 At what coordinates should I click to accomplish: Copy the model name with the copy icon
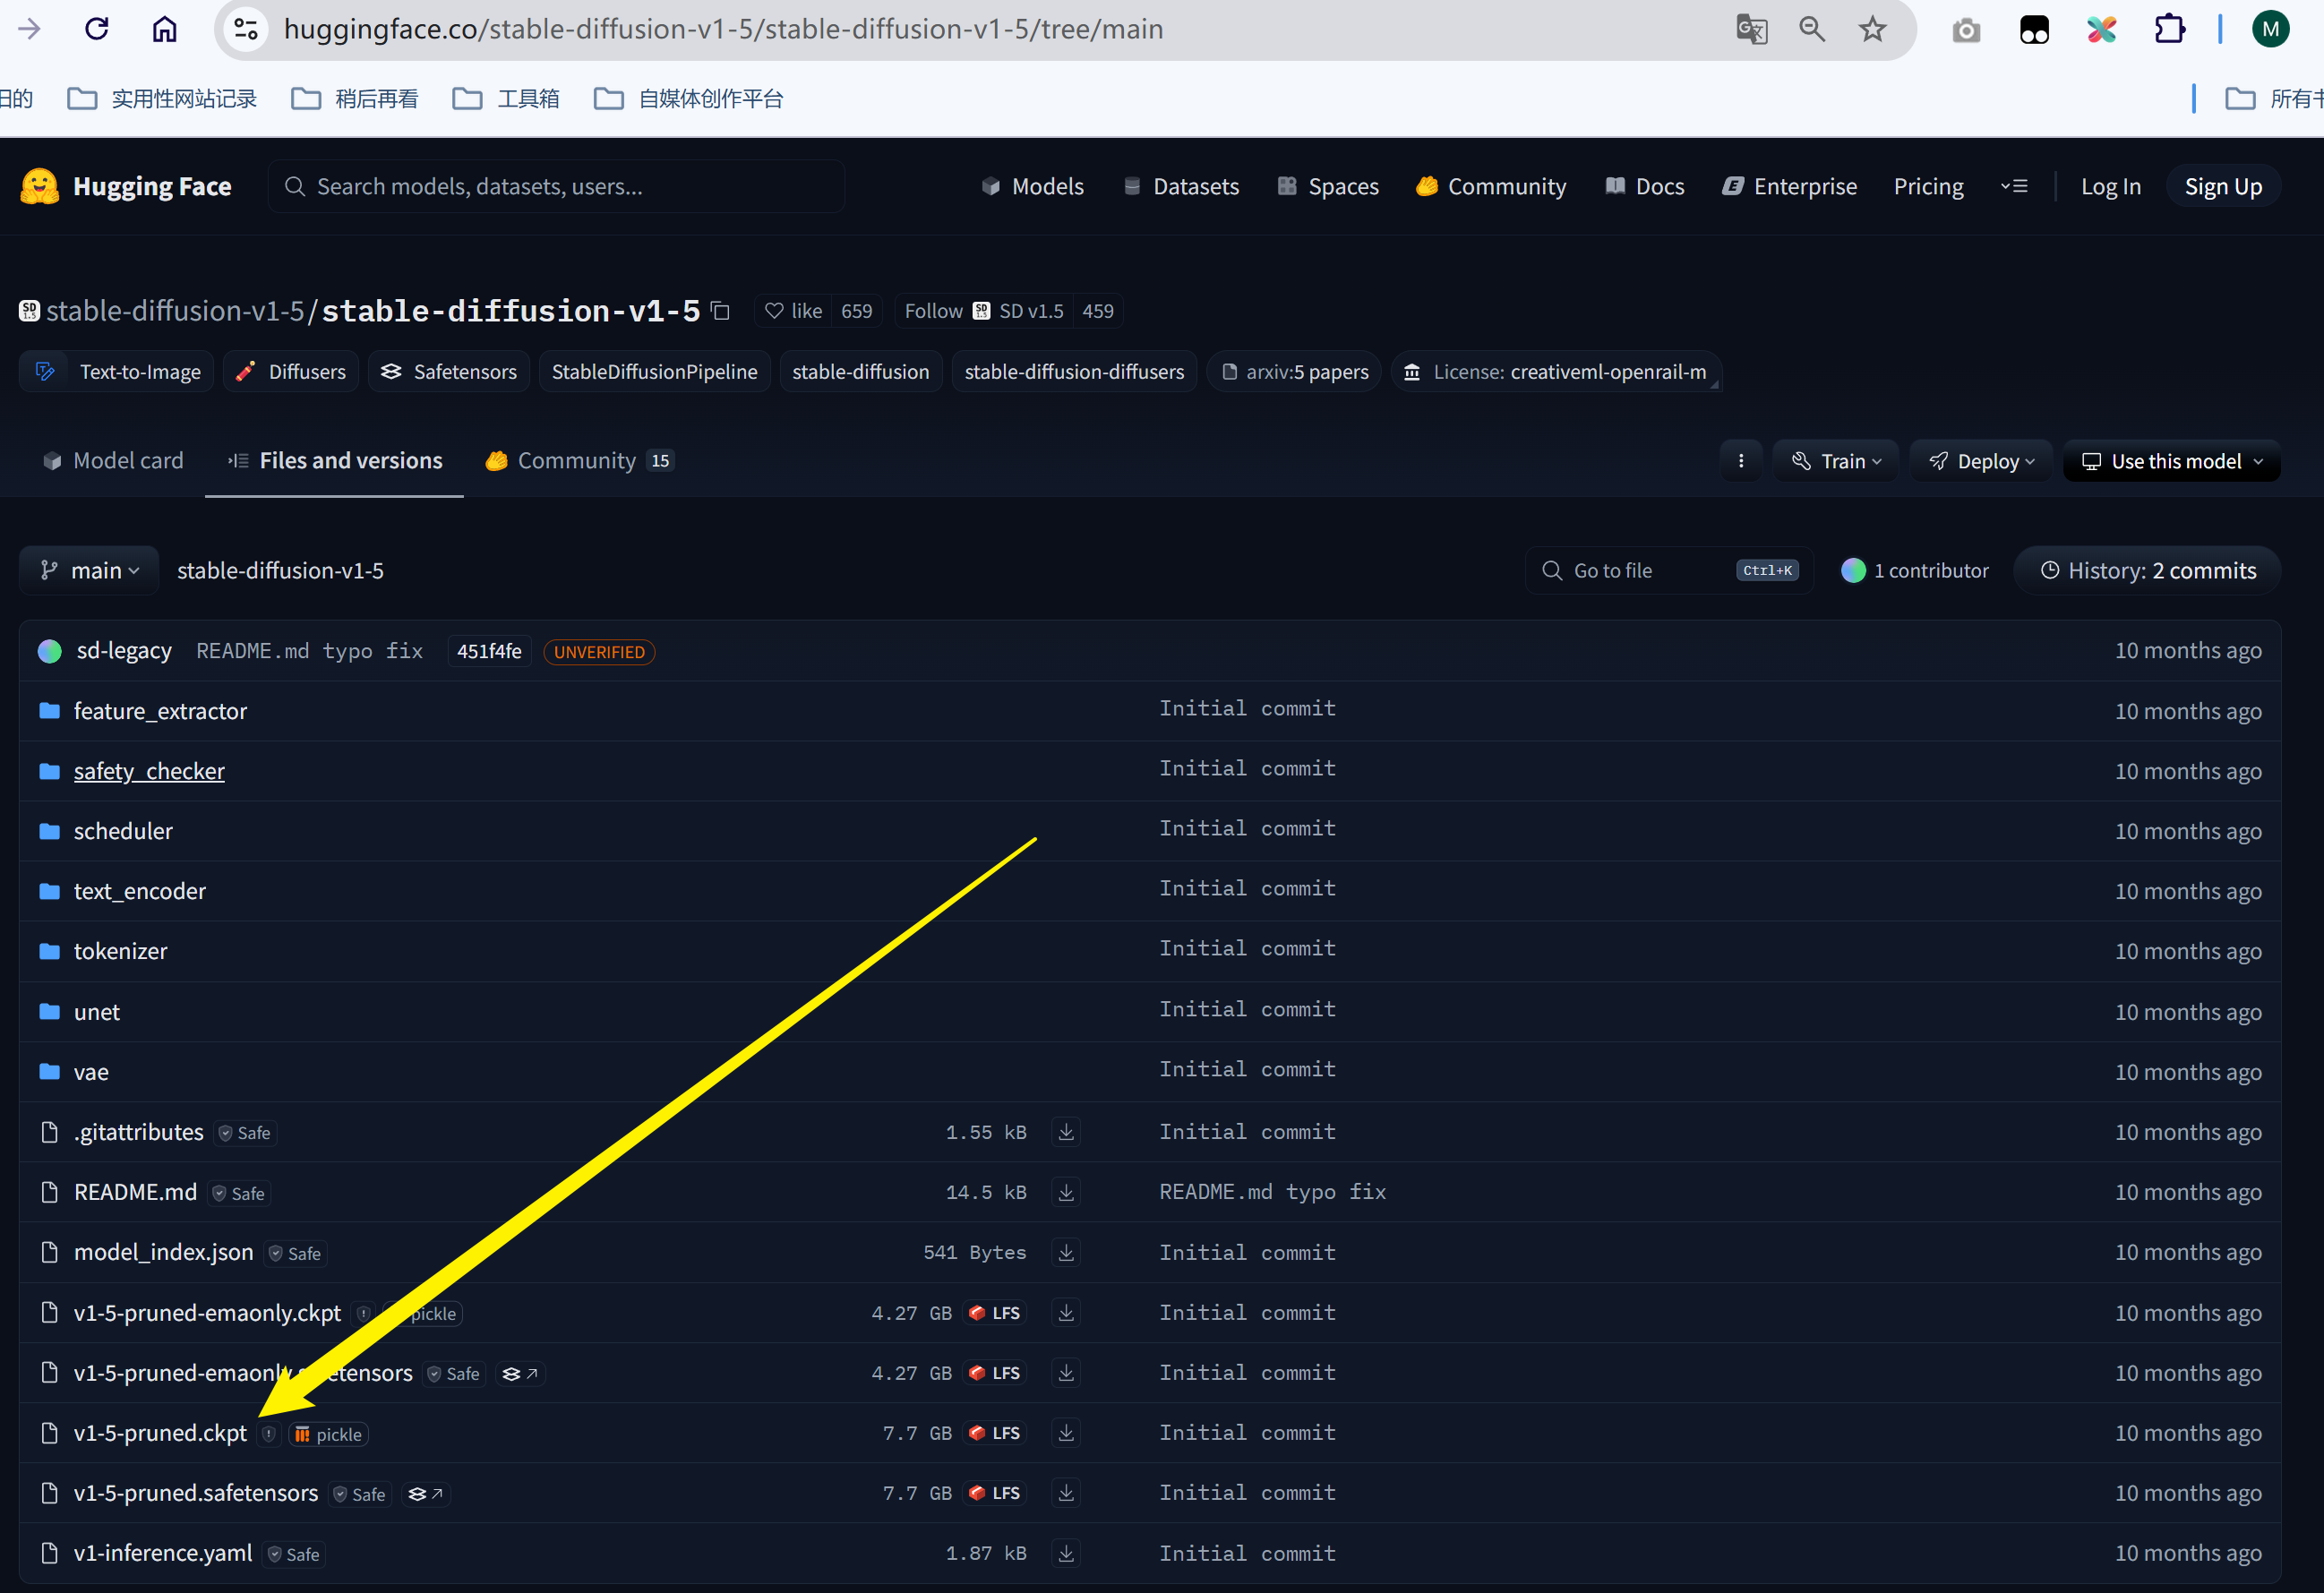(x=720, y=311)
